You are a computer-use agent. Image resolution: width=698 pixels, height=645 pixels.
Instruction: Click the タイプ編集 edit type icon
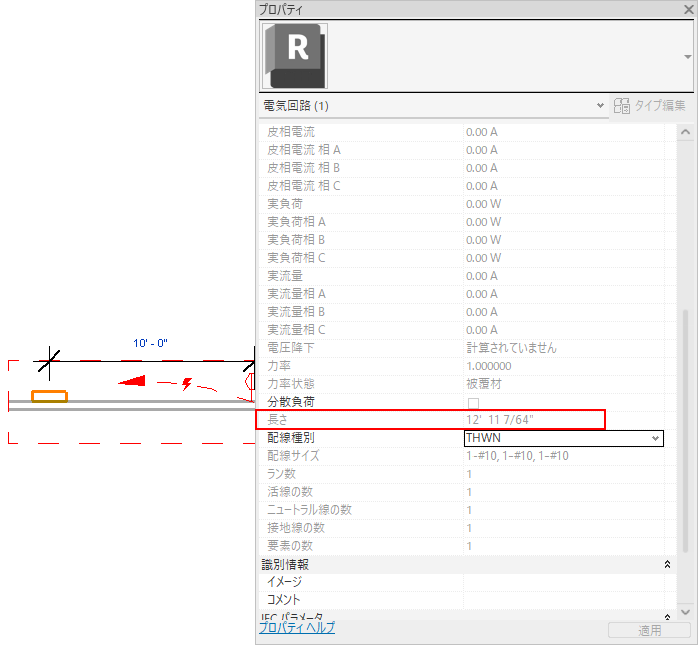coord(622,106)
